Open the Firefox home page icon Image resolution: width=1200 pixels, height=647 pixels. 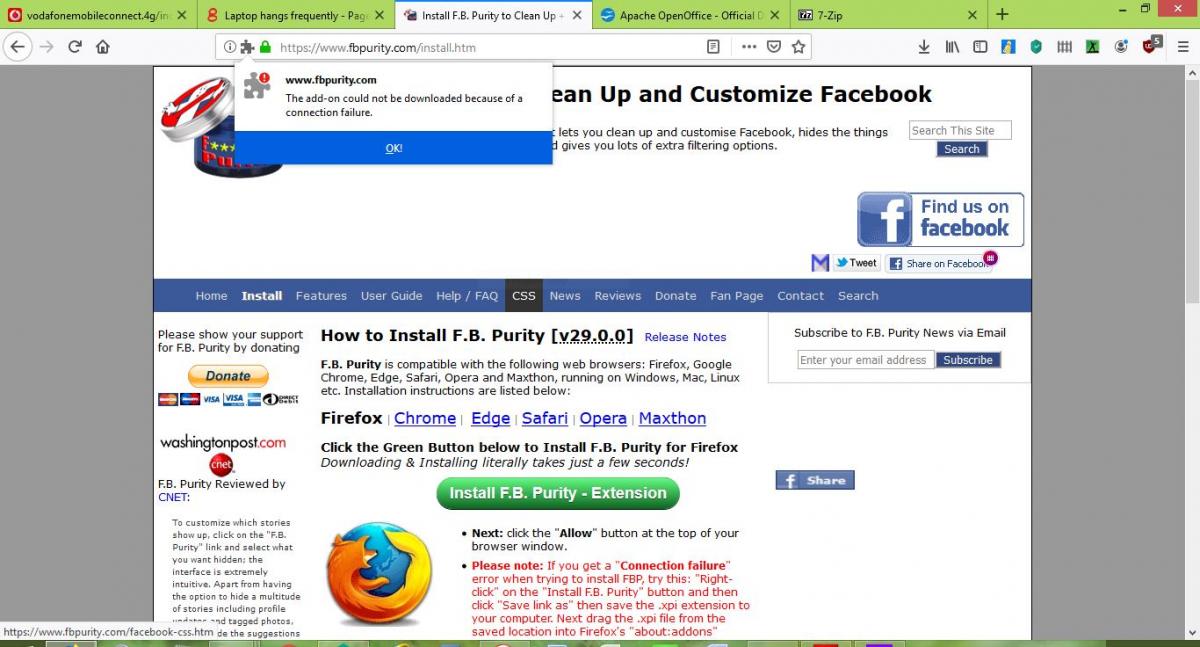point(102,47)
